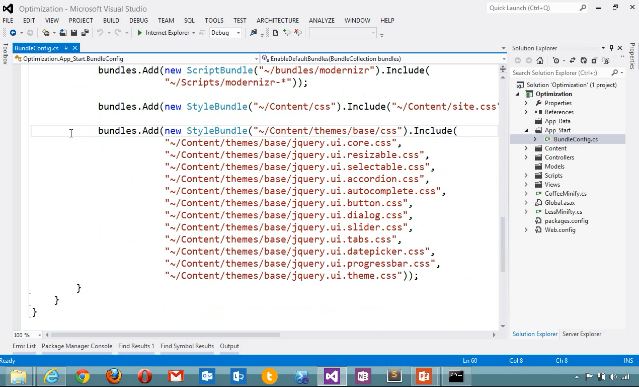
Task: Click Show All Files icon in Solution Explorer
Action: pyautogui.click(x=606, y=60)
